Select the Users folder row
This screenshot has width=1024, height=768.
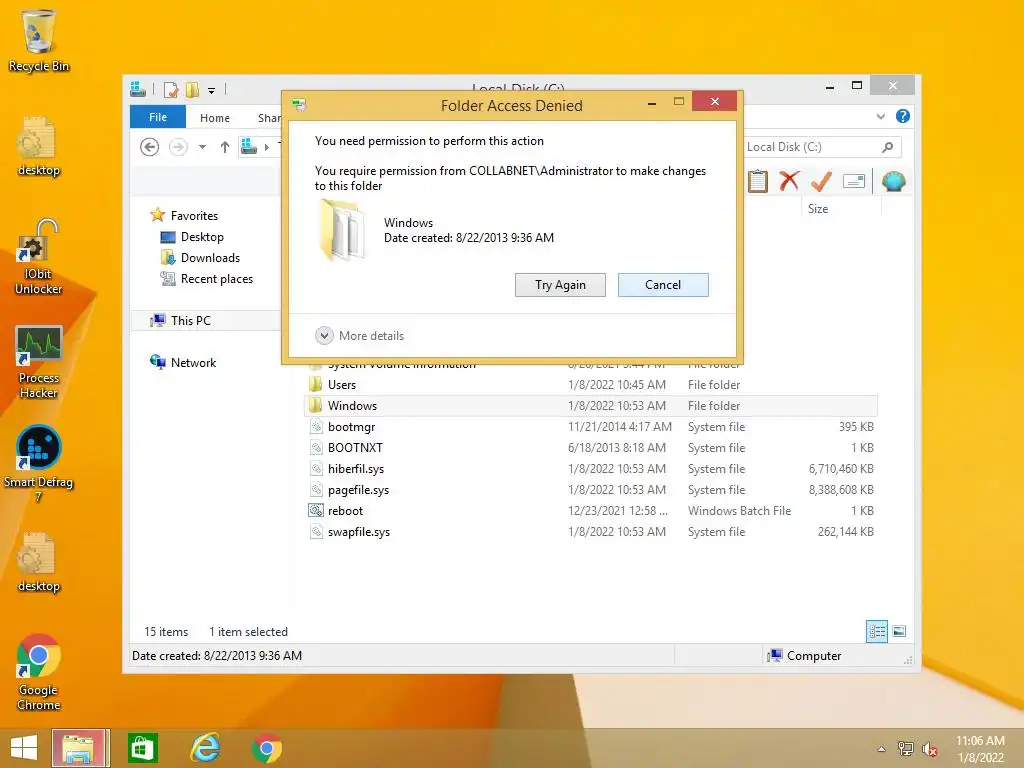click(x=591, y=385)
